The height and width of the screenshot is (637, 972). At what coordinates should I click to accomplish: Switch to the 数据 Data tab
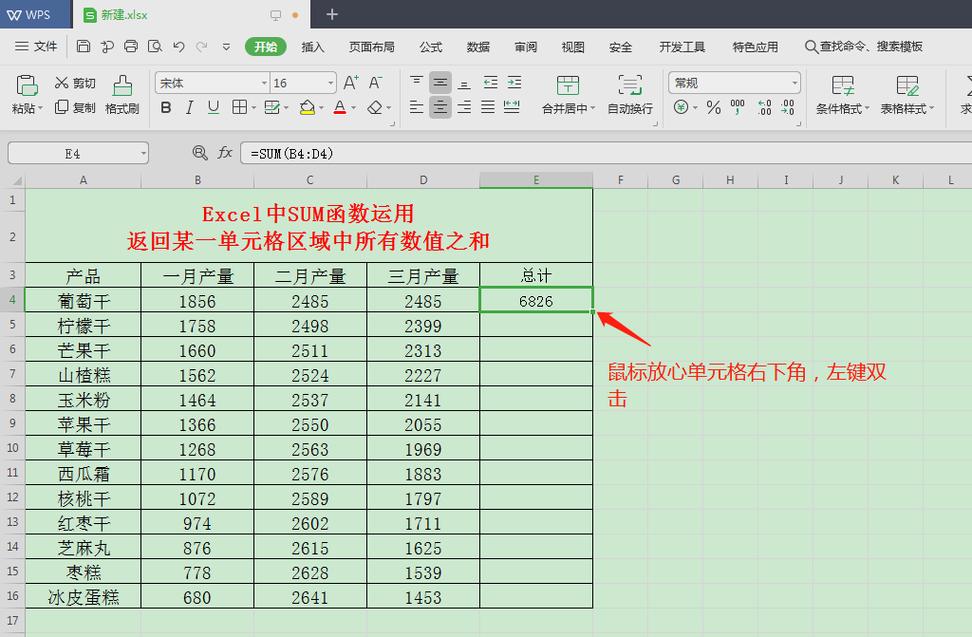(x=478, y=47)
